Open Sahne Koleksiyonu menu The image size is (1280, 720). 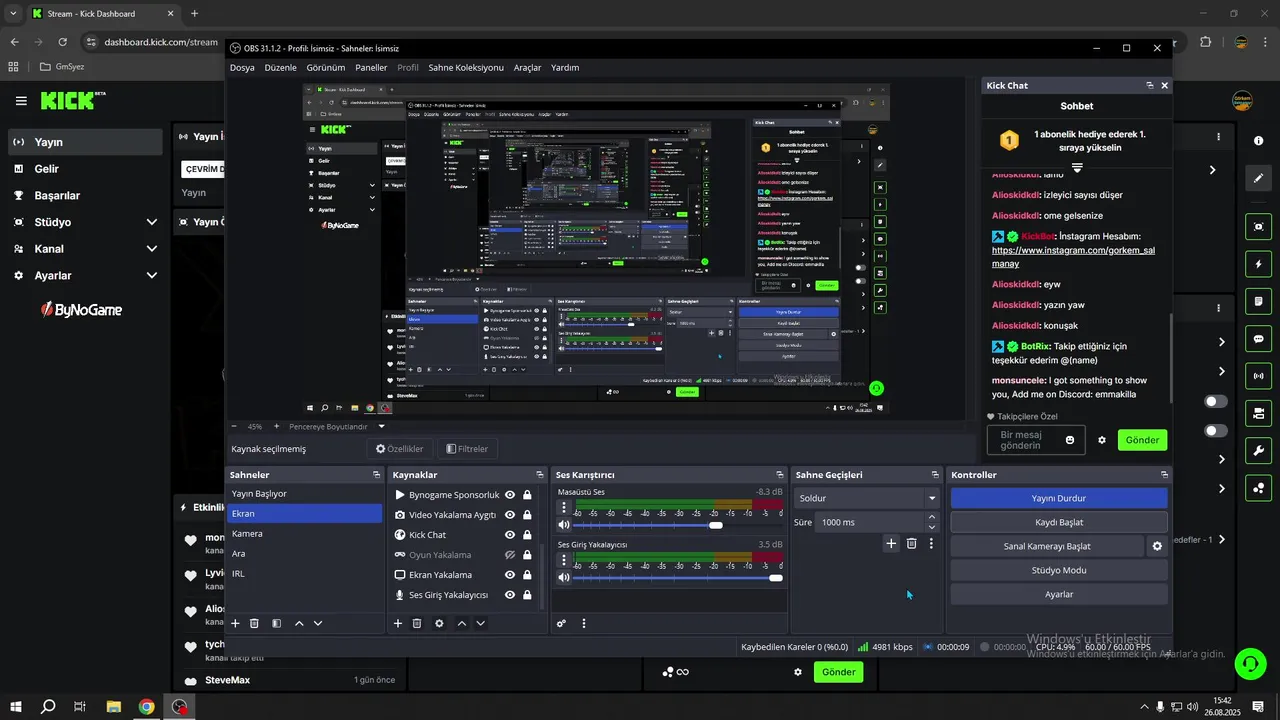click(466, 67)
